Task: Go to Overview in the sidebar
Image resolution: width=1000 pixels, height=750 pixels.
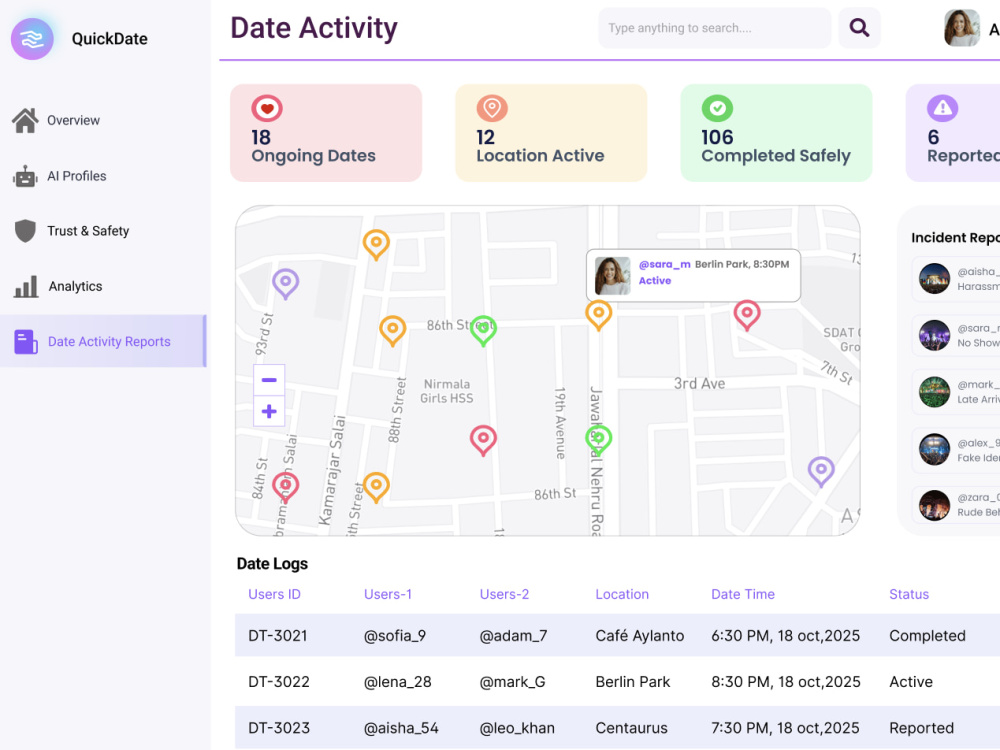Action: click(73, 121)
